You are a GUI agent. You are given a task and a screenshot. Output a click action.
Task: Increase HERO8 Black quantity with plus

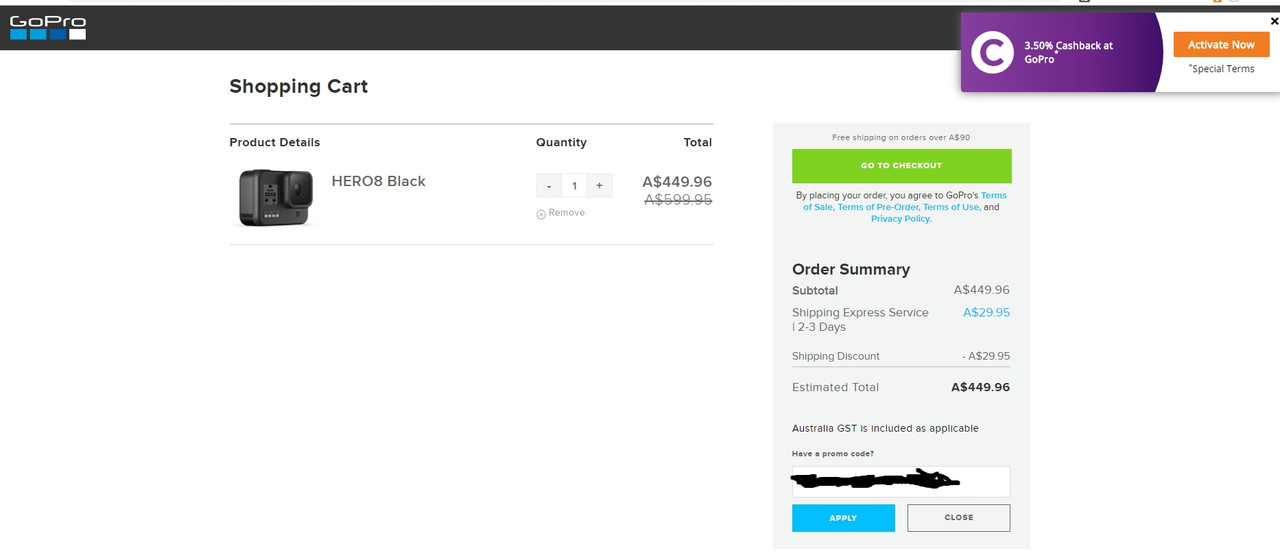599,186
